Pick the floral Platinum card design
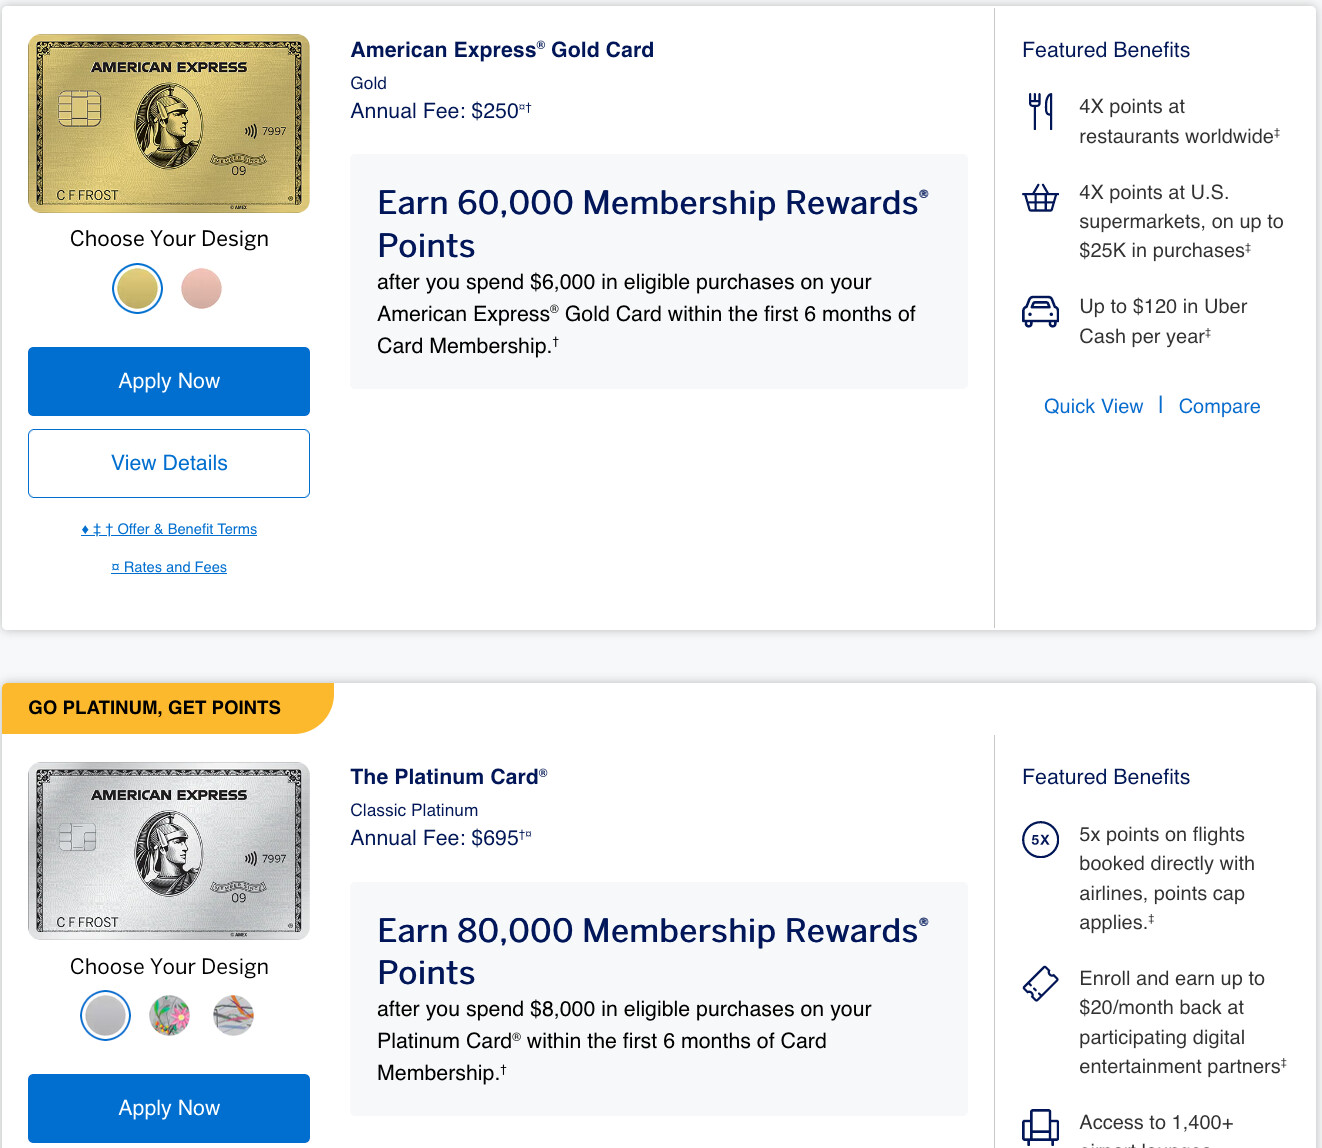 tap(169, 1016)
